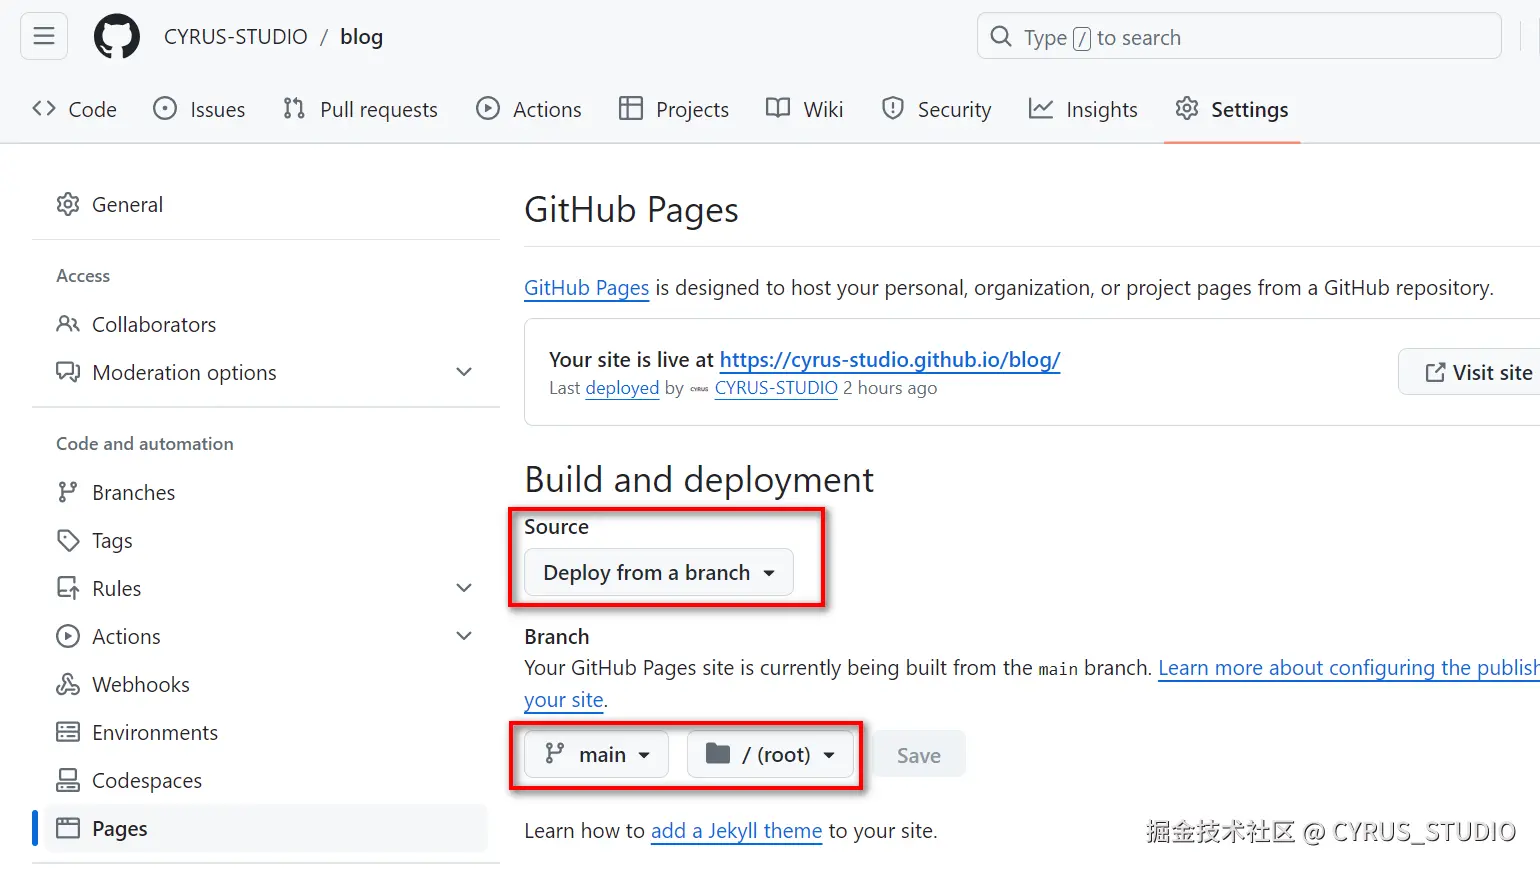This screenshot has height=869, width=1540.
Task: Click the Environments icon in sidebar
Action: (x=68, y=732)
